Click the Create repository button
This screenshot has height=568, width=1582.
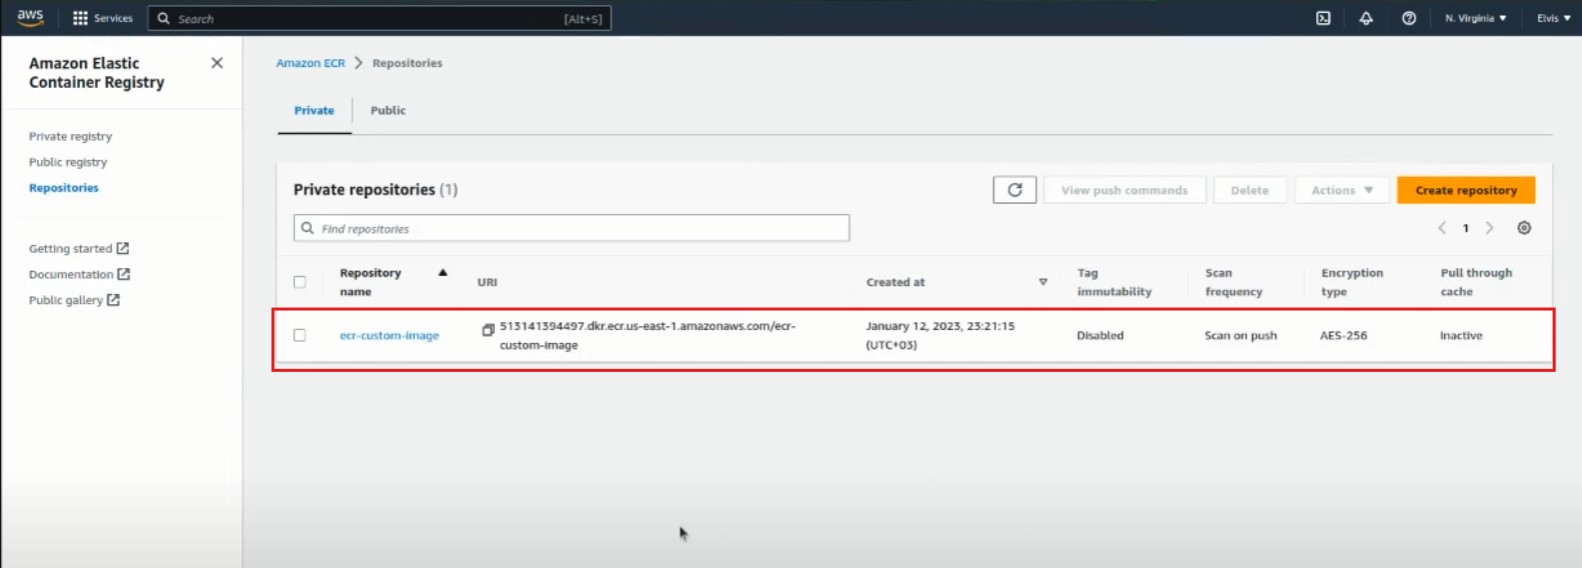[x=1465, y=190]
